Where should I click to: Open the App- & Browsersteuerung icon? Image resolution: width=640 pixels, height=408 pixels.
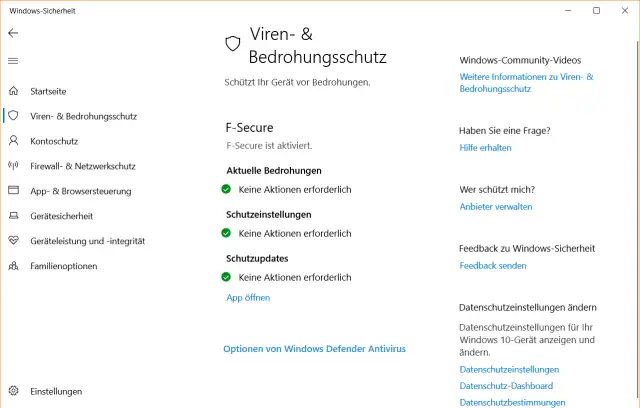13,191
